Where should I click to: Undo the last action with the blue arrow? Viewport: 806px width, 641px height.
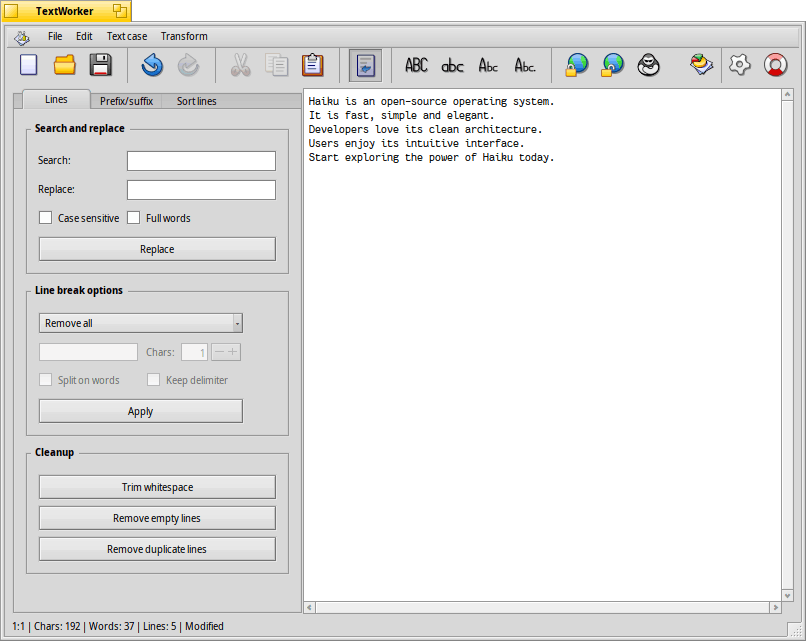pyautogui.click(x=152, y=65)
